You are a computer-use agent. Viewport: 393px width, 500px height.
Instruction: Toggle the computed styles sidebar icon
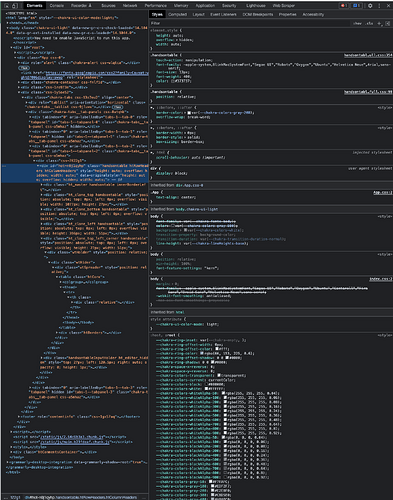(x=388, y=23)
